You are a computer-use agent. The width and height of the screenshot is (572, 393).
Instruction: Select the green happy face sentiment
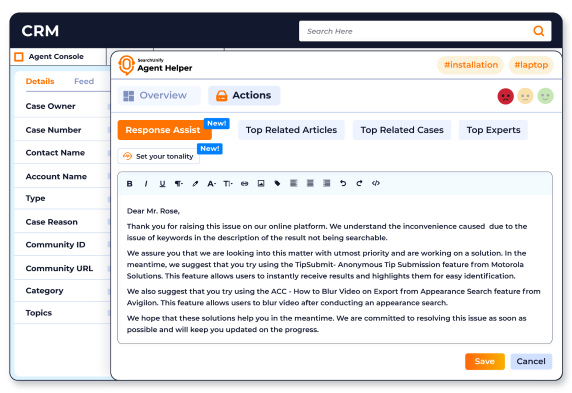(x=545, y=96)
